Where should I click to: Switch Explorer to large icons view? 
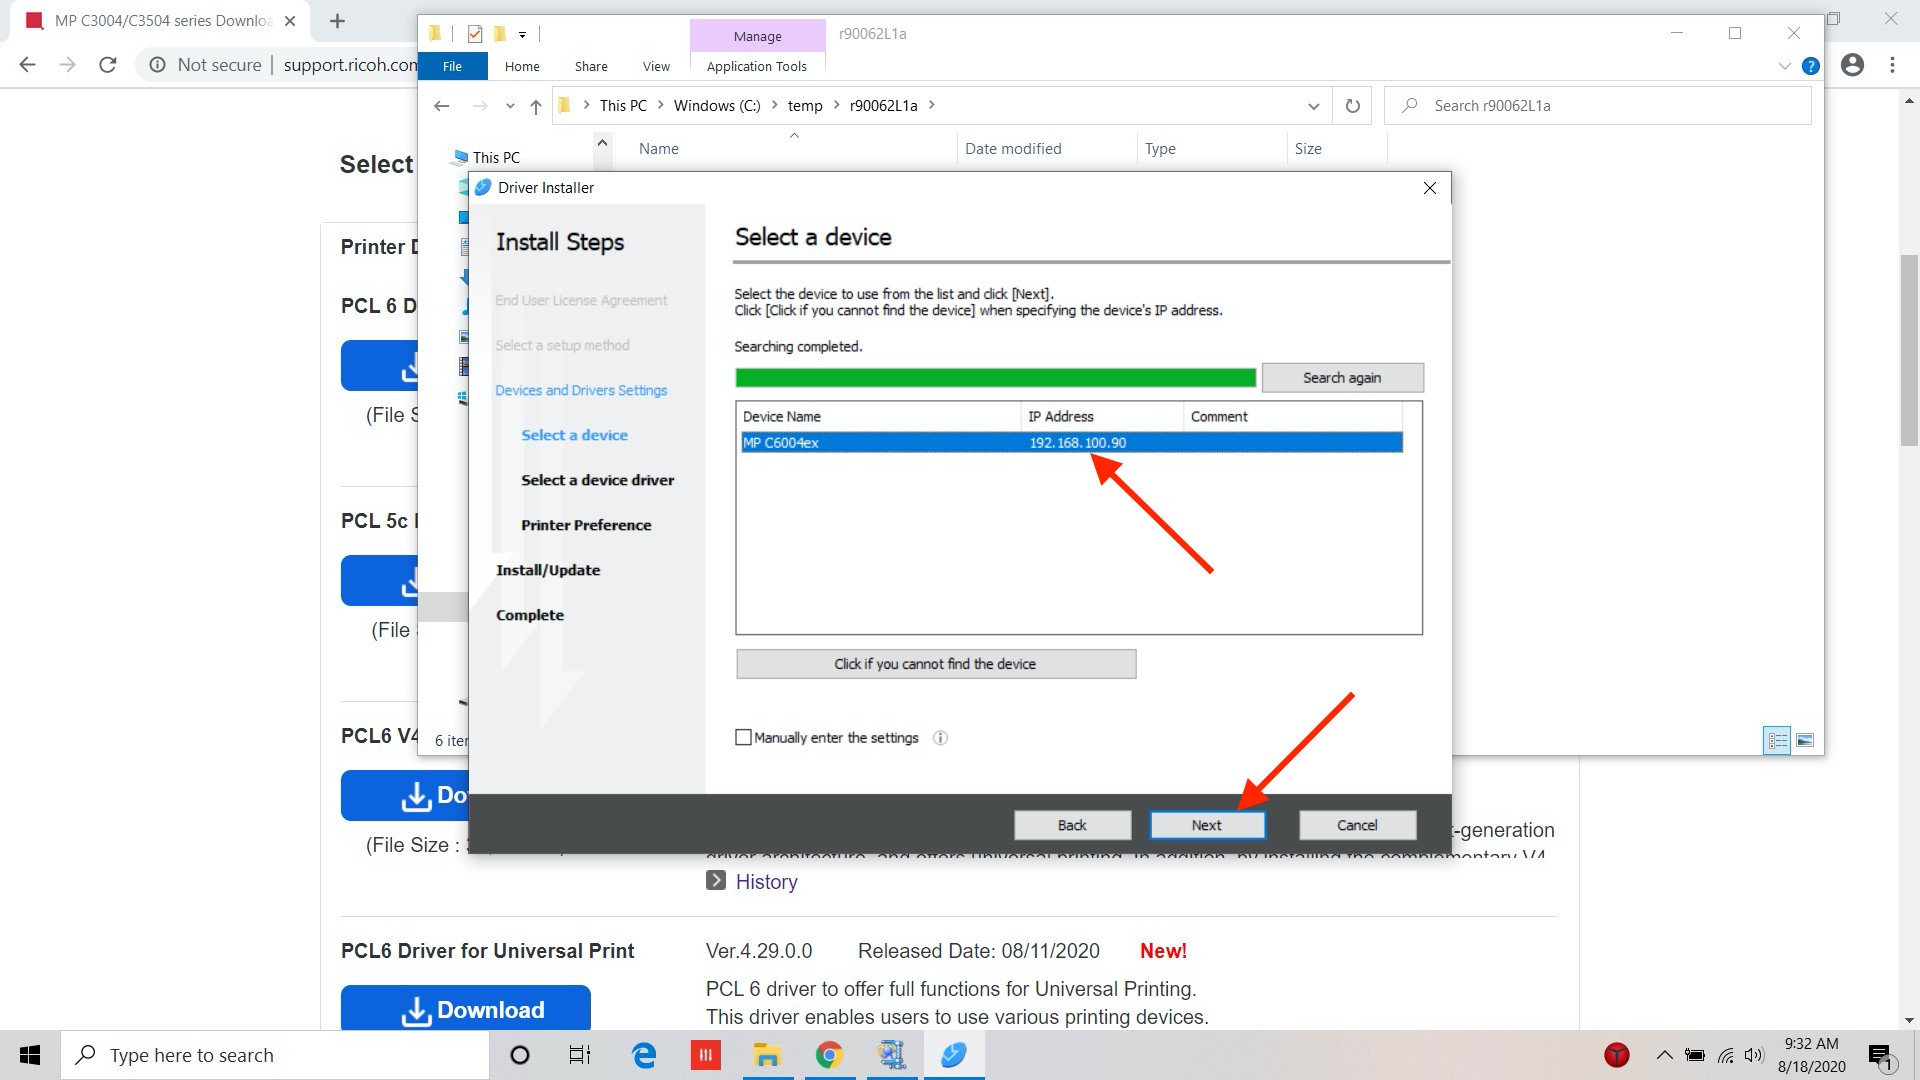click(x=1805, y=741)
